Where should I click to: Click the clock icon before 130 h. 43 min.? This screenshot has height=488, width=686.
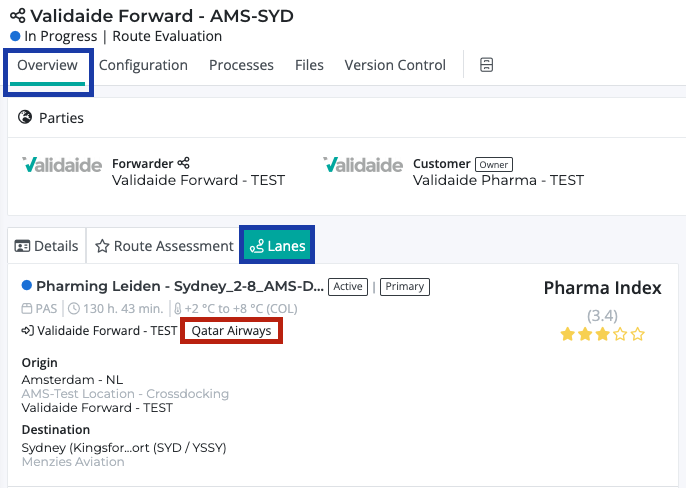point(74,309)
